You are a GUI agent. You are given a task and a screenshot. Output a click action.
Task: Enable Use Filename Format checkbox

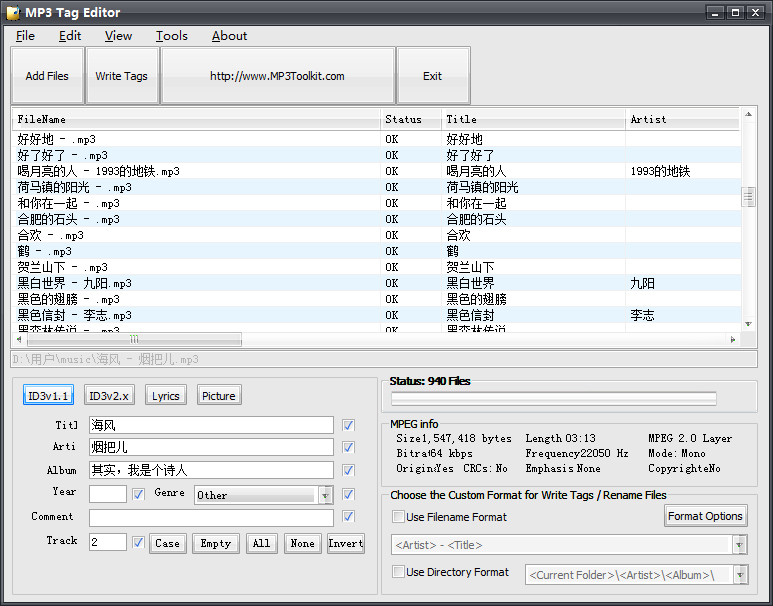click(399, 517)
